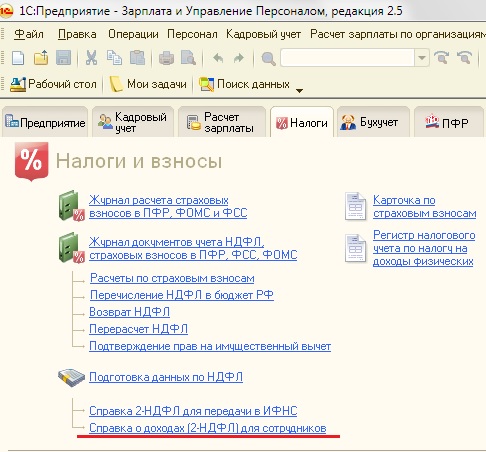Open the Возврат НДФЛ link

tap(130, 312)
